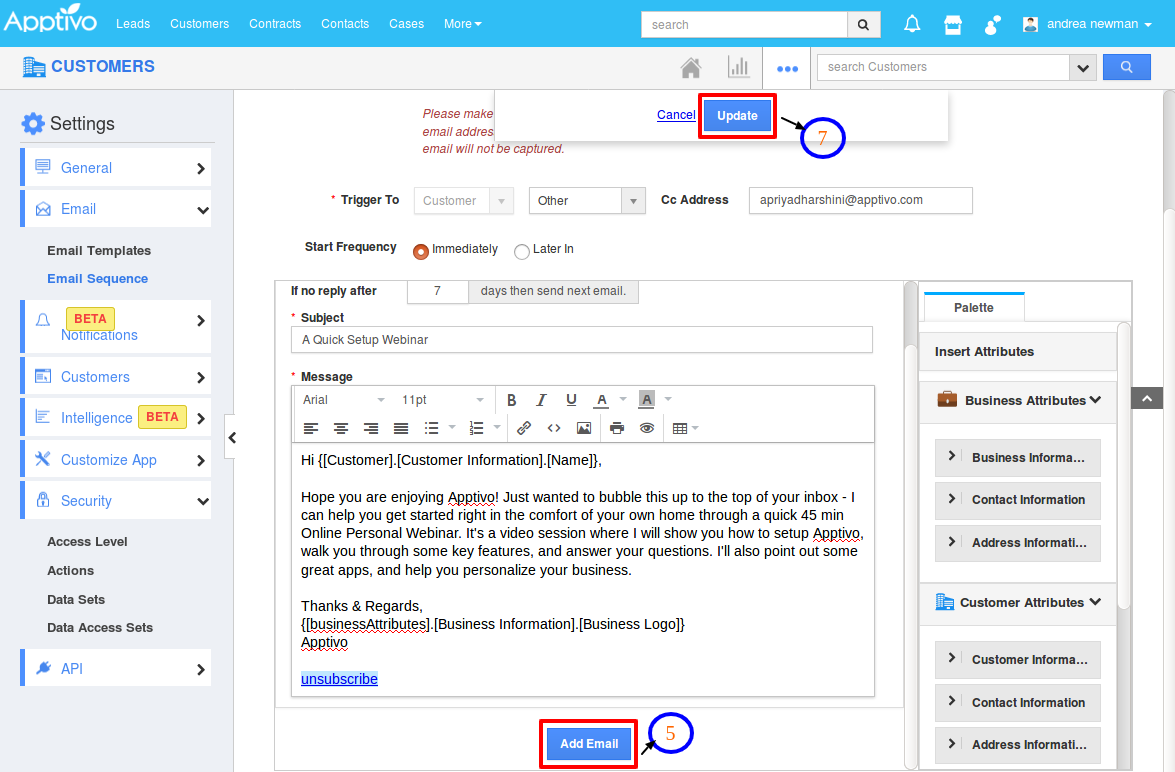The width and height of the screenshot is (1175, 772).
Task: Open the Other trigger dropdown
Action: (587, 201)
